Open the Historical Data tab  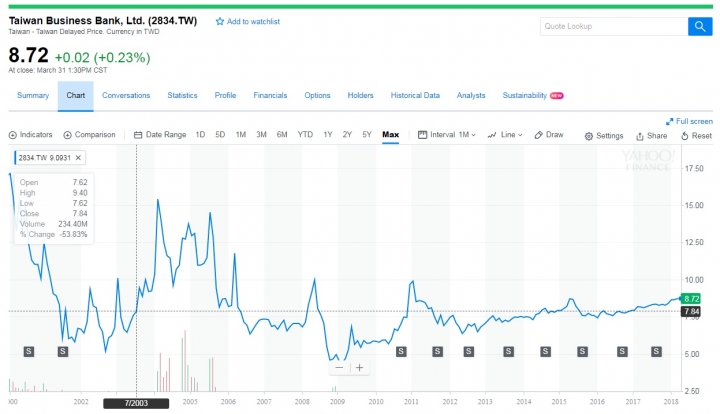(415, 95)
